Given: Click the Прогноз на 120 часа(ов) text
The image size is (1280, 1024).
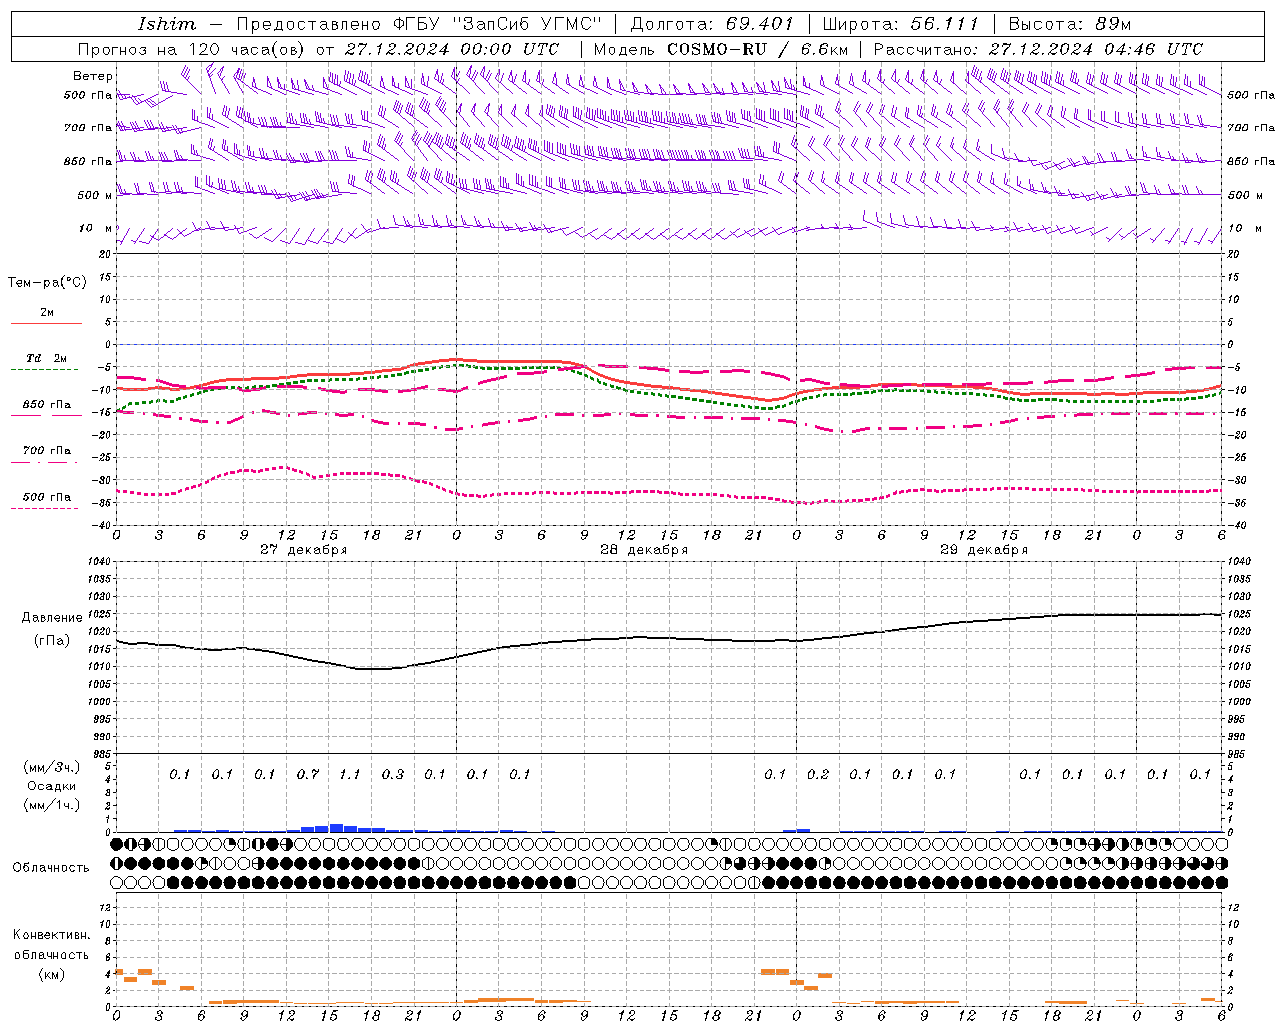Looking at the screenshot, I should pos(193,49).
